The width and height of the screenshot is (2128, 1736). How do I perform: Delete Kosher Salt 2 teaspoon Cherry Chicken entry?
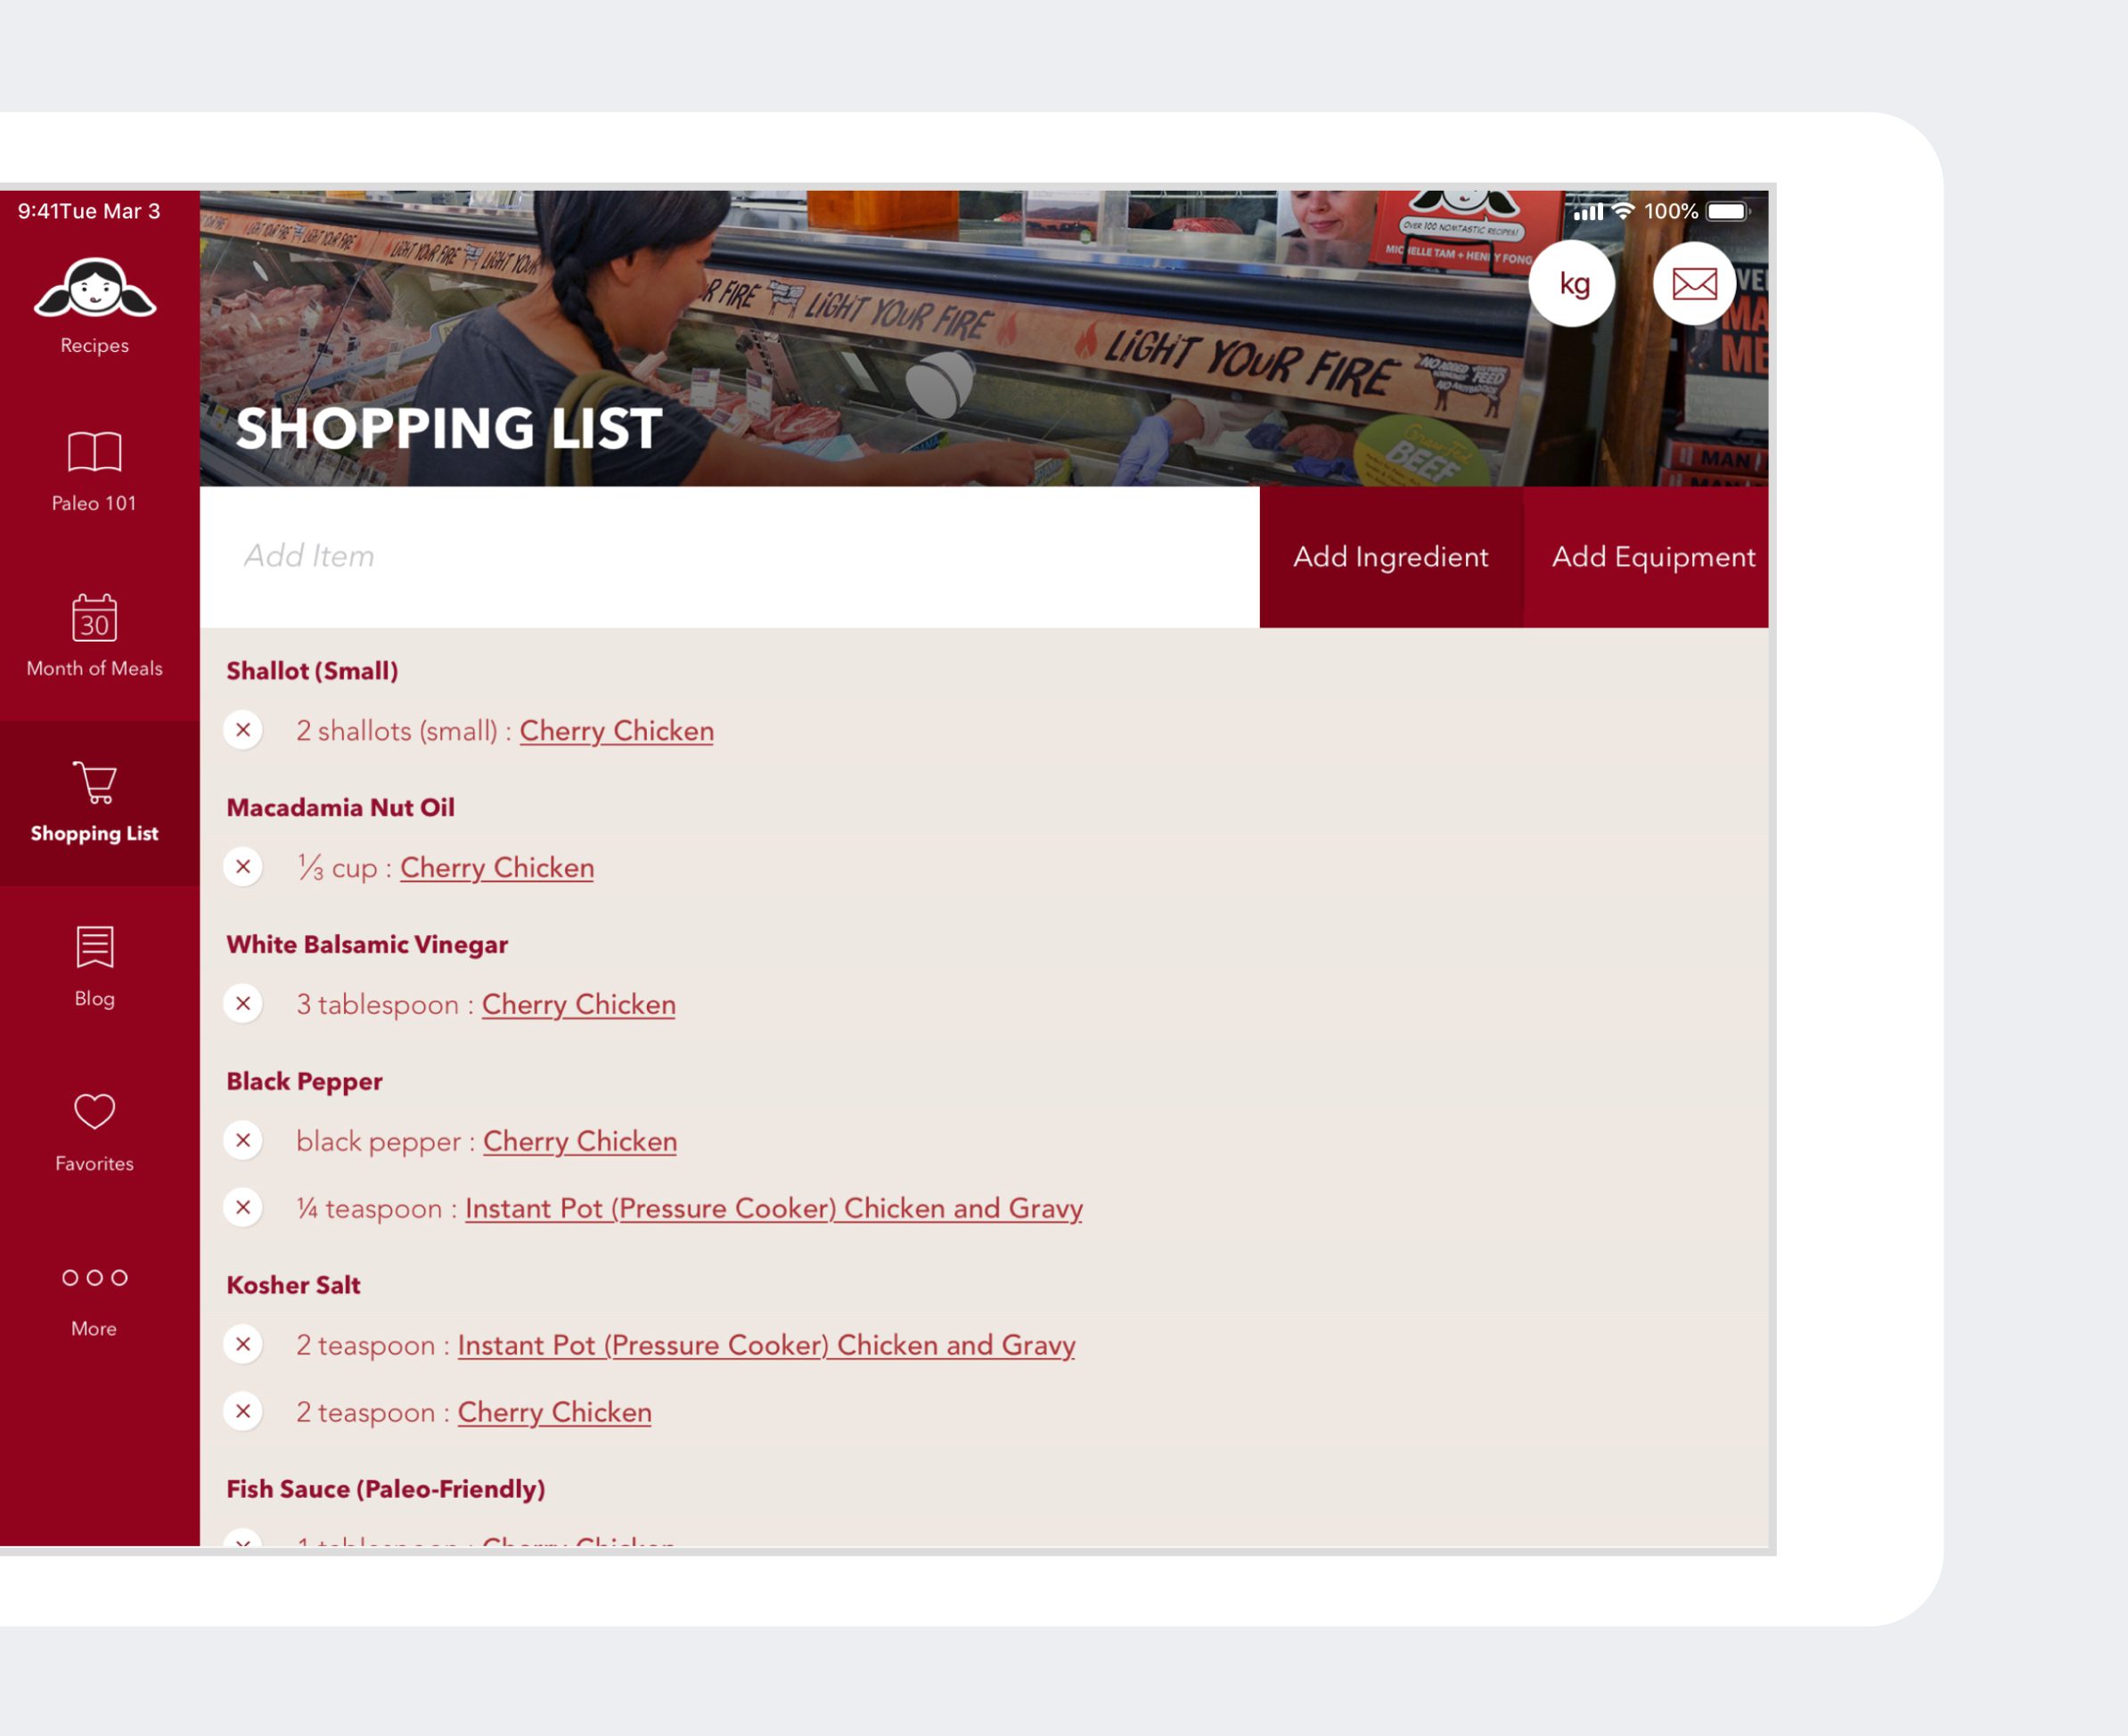[243, 1412]
